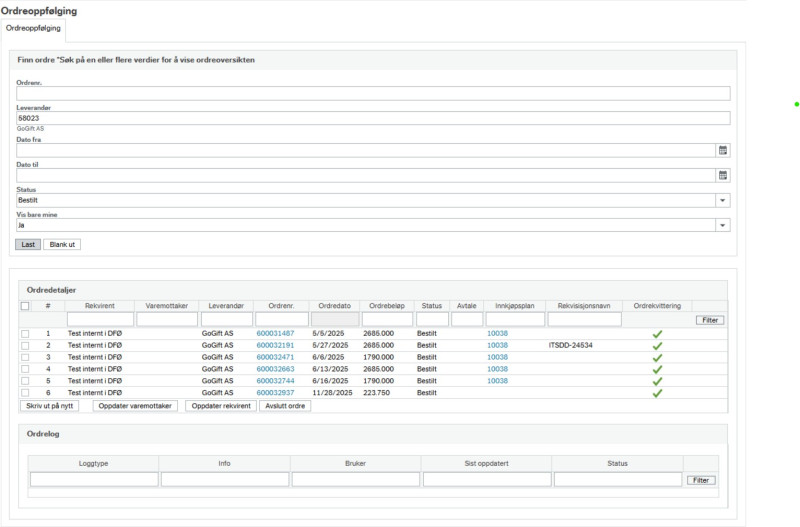This screenshot has width=800, height=527.
Task: Open Innkjøpsplan link 10038 in row 1
Action: coord(497,333)
